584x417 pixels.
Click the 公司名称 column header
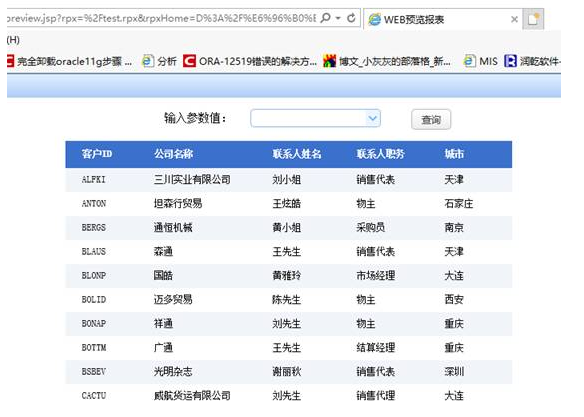click(x=174, y=154)
